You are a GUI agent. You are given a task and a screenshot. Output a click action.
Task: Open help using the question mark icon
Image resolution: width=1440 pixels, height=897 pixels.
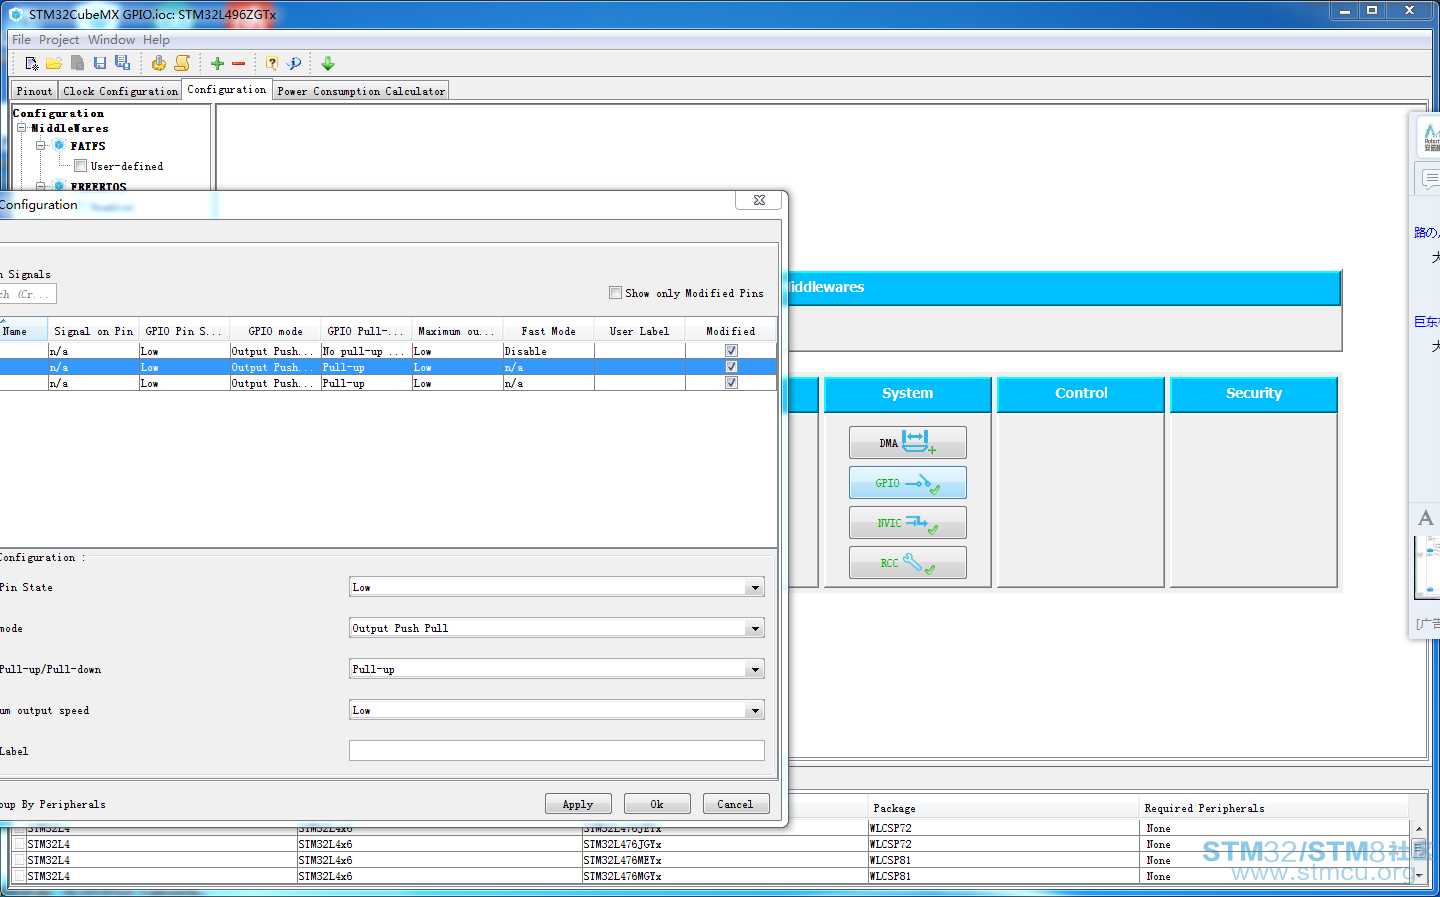click(x=272, y=63)
